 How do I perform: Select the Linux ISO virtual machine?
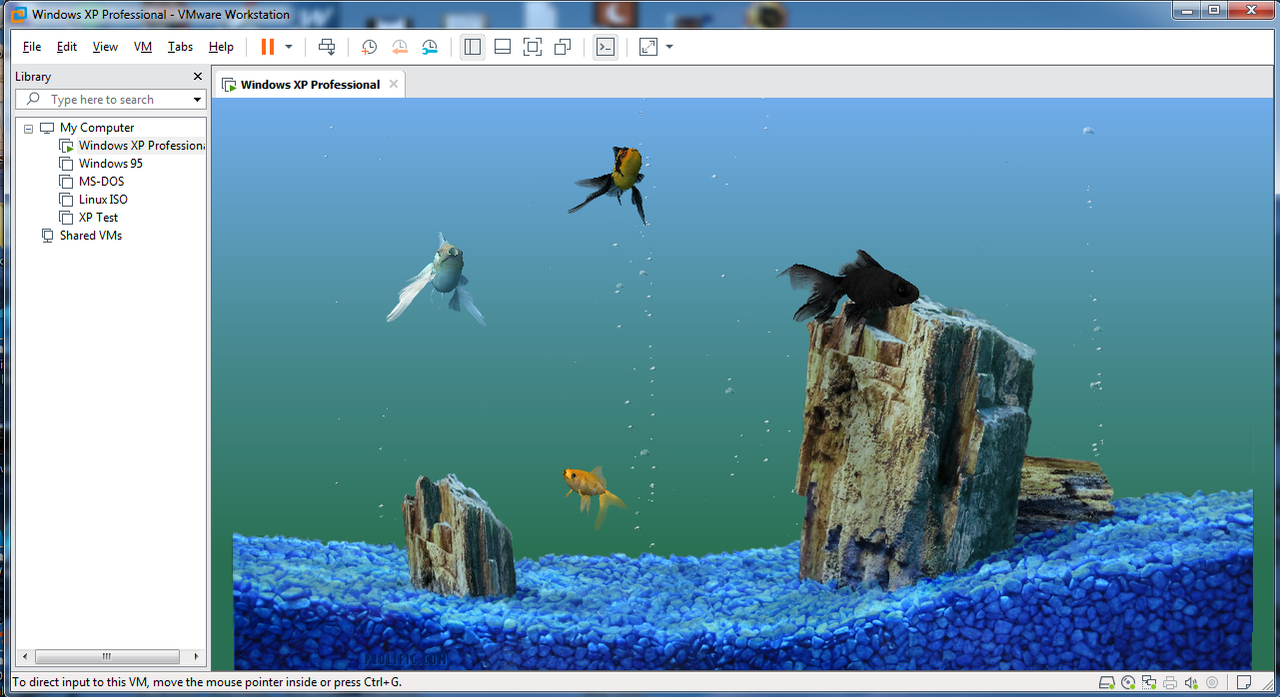[103, 200]
